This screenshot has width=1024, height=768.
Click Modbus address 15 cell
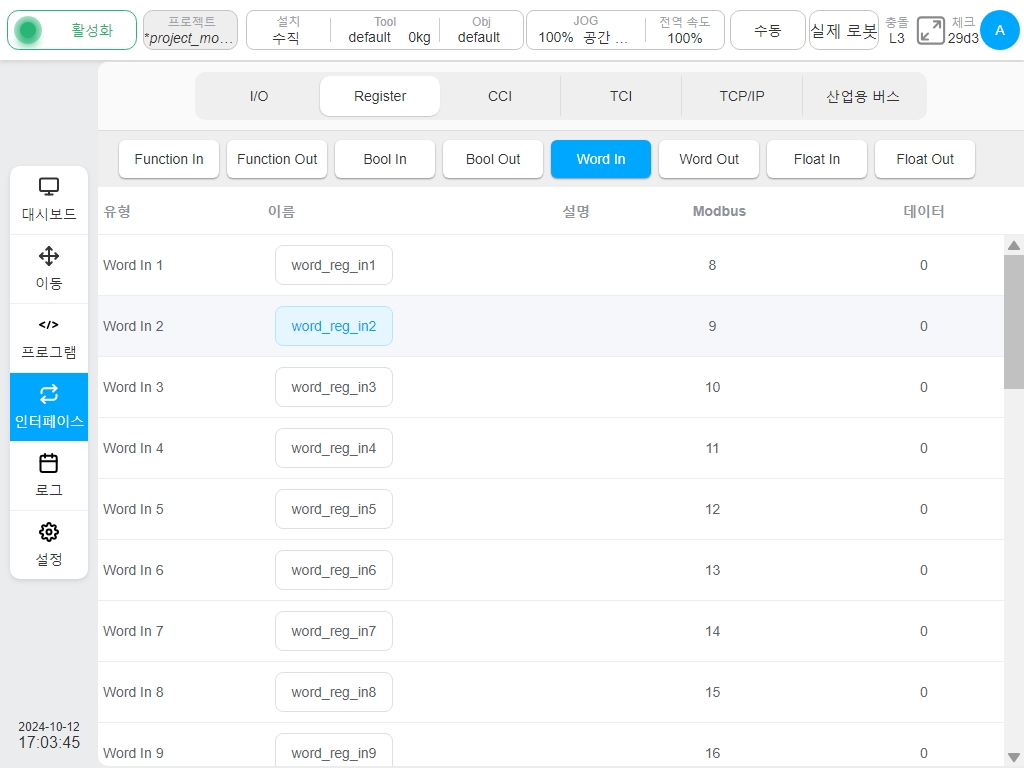click(x=712, y=692)
